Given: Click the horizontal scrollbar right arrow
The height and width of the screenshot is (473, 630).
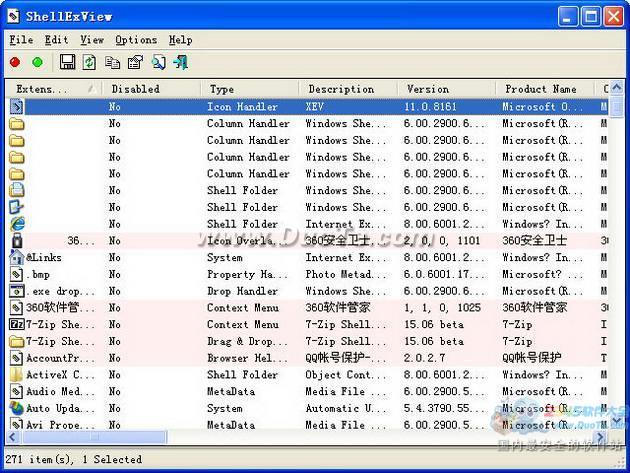Looking at the screenshot, I should [x=601, y=436].
